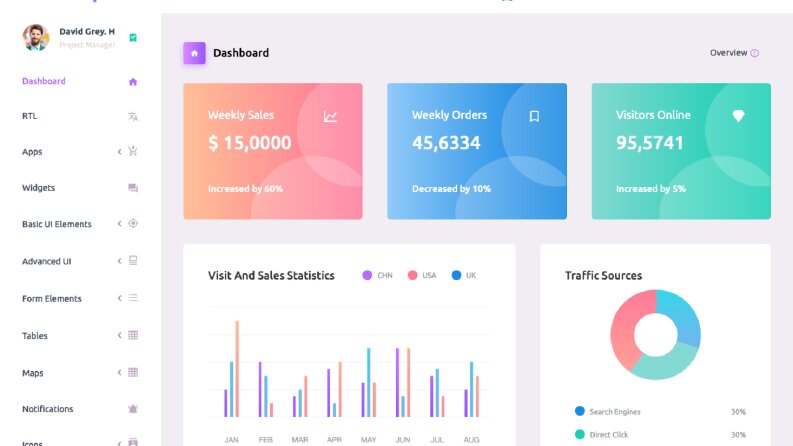Viewport: 793px width, 446px height.
Task: Click the tall orange JAN bar in chart
Action: tap(237, 369)
